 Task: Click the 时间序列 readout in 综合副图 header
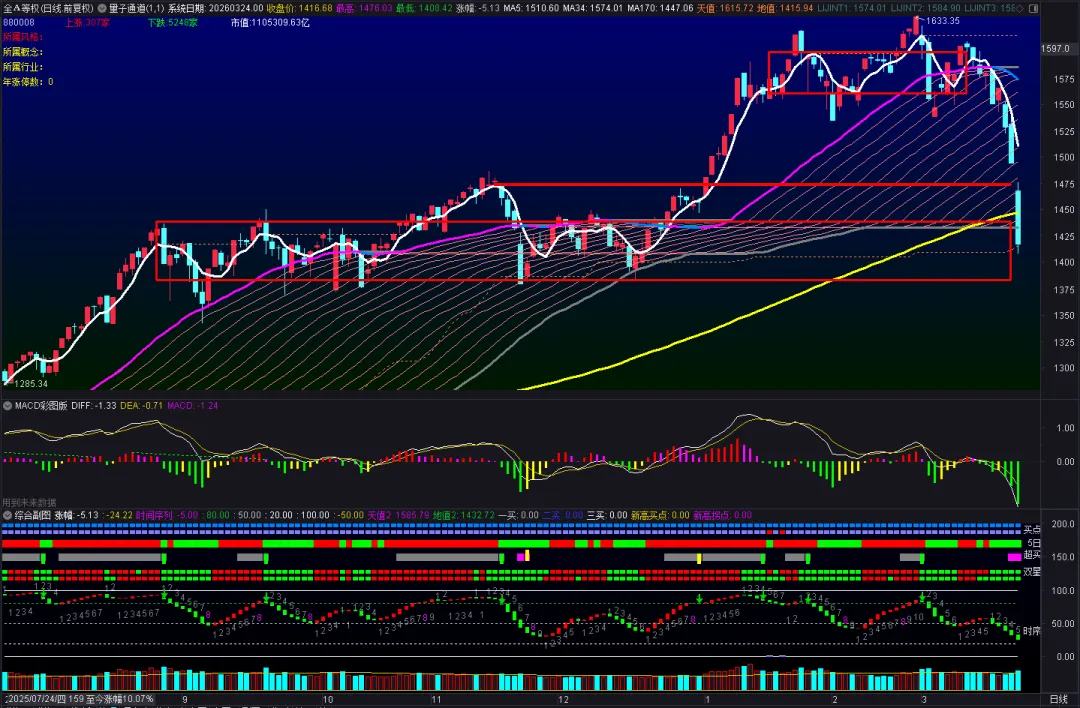[x=167, y=515]
